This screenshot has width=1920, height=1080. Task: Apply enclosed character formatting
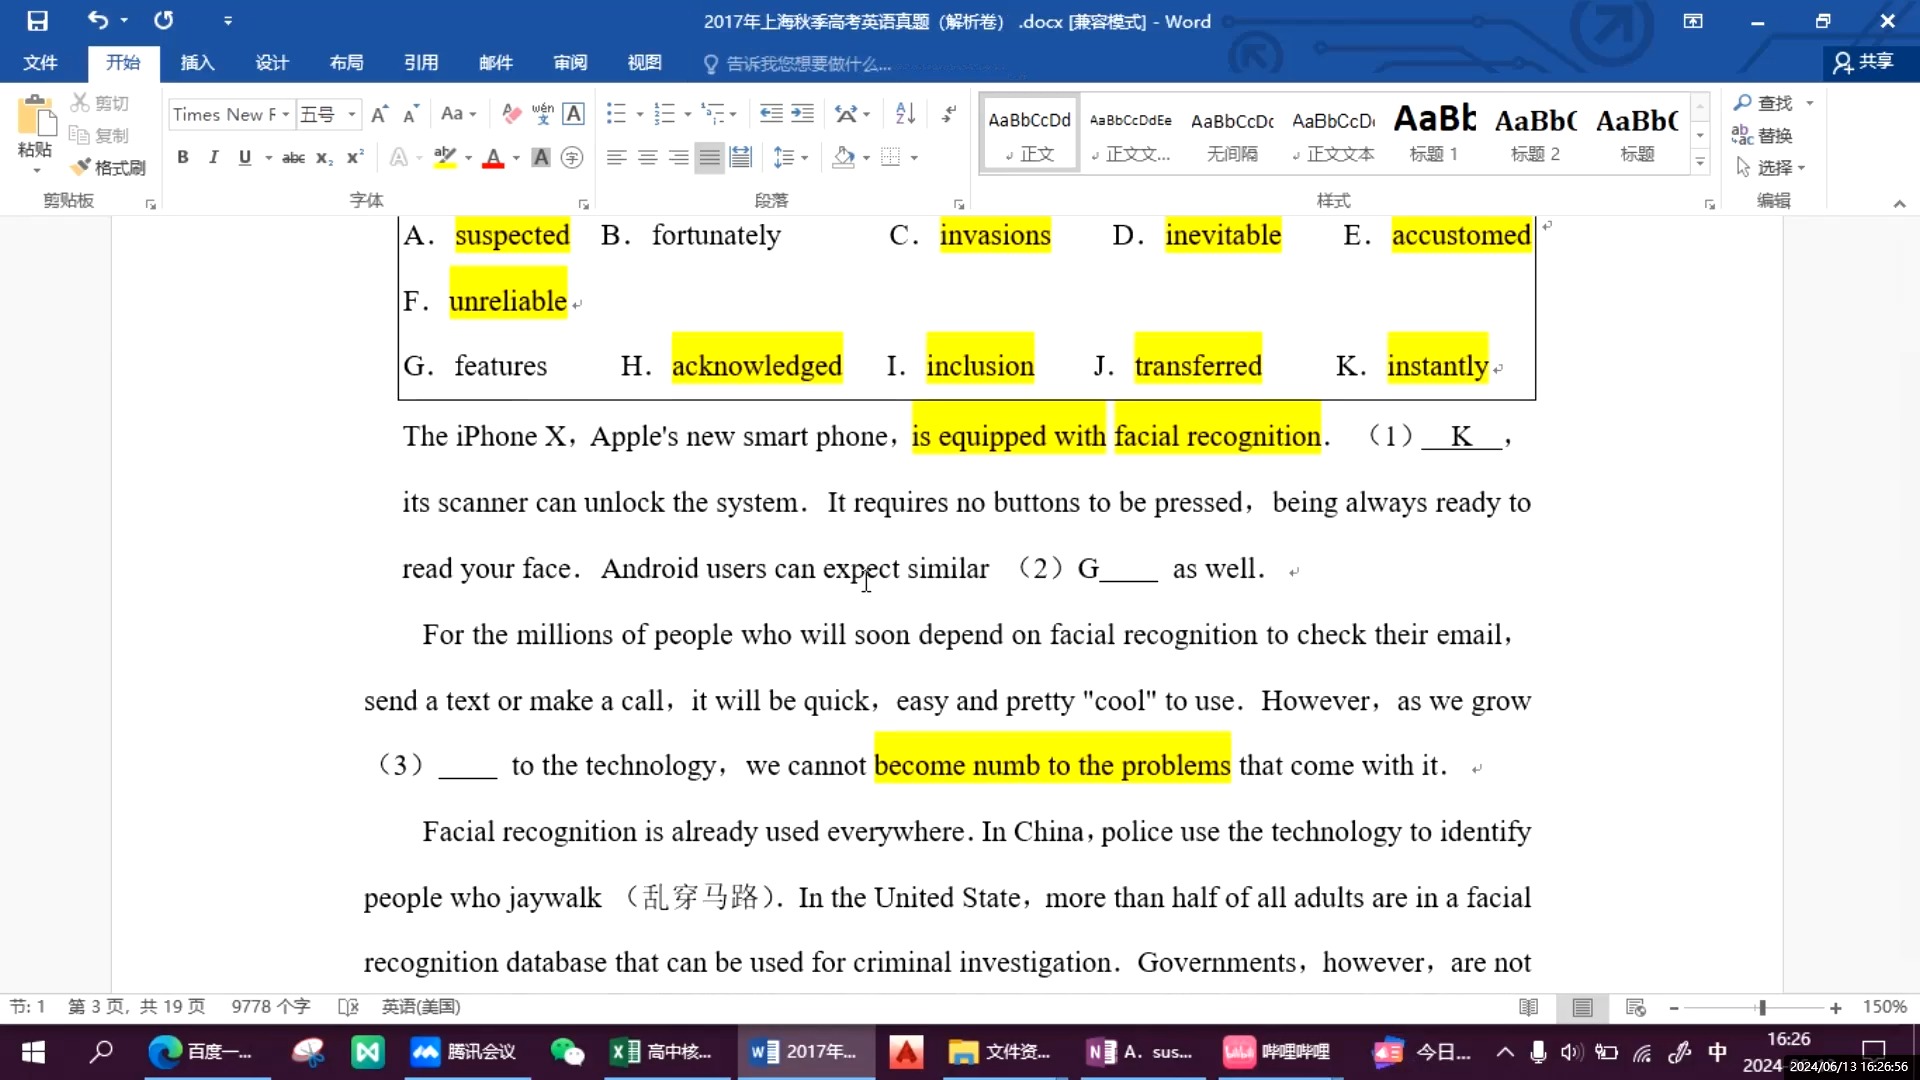[572, 158]
